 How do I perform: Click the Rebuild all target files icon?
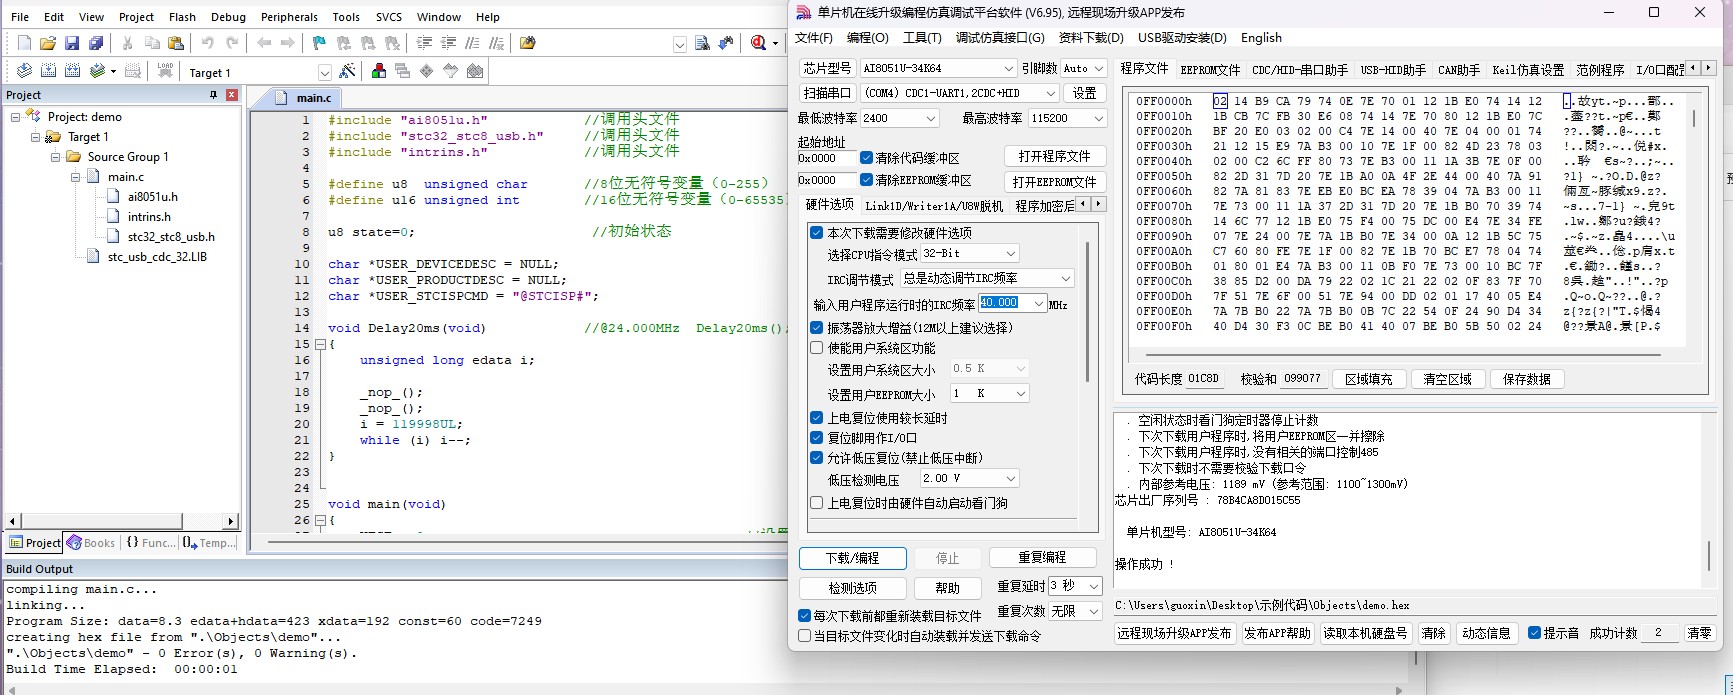pyautogui.click(x=72, y=71)
